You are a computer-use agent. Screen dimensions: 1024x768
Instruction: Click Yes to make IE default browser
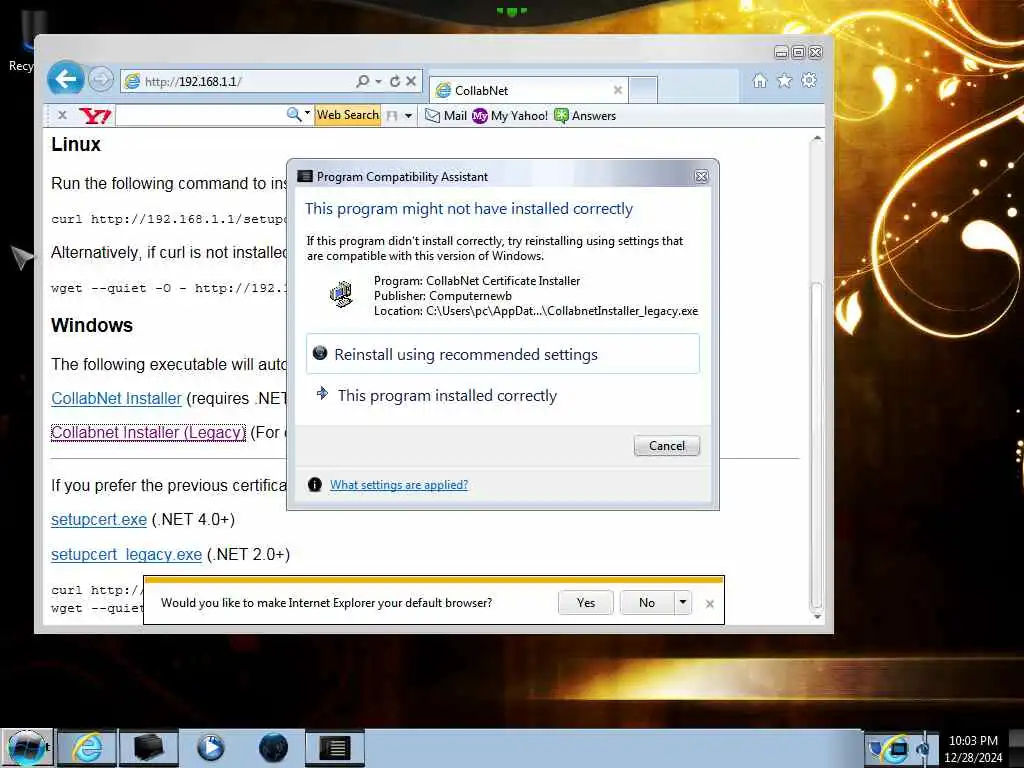[x=586, y=603]
